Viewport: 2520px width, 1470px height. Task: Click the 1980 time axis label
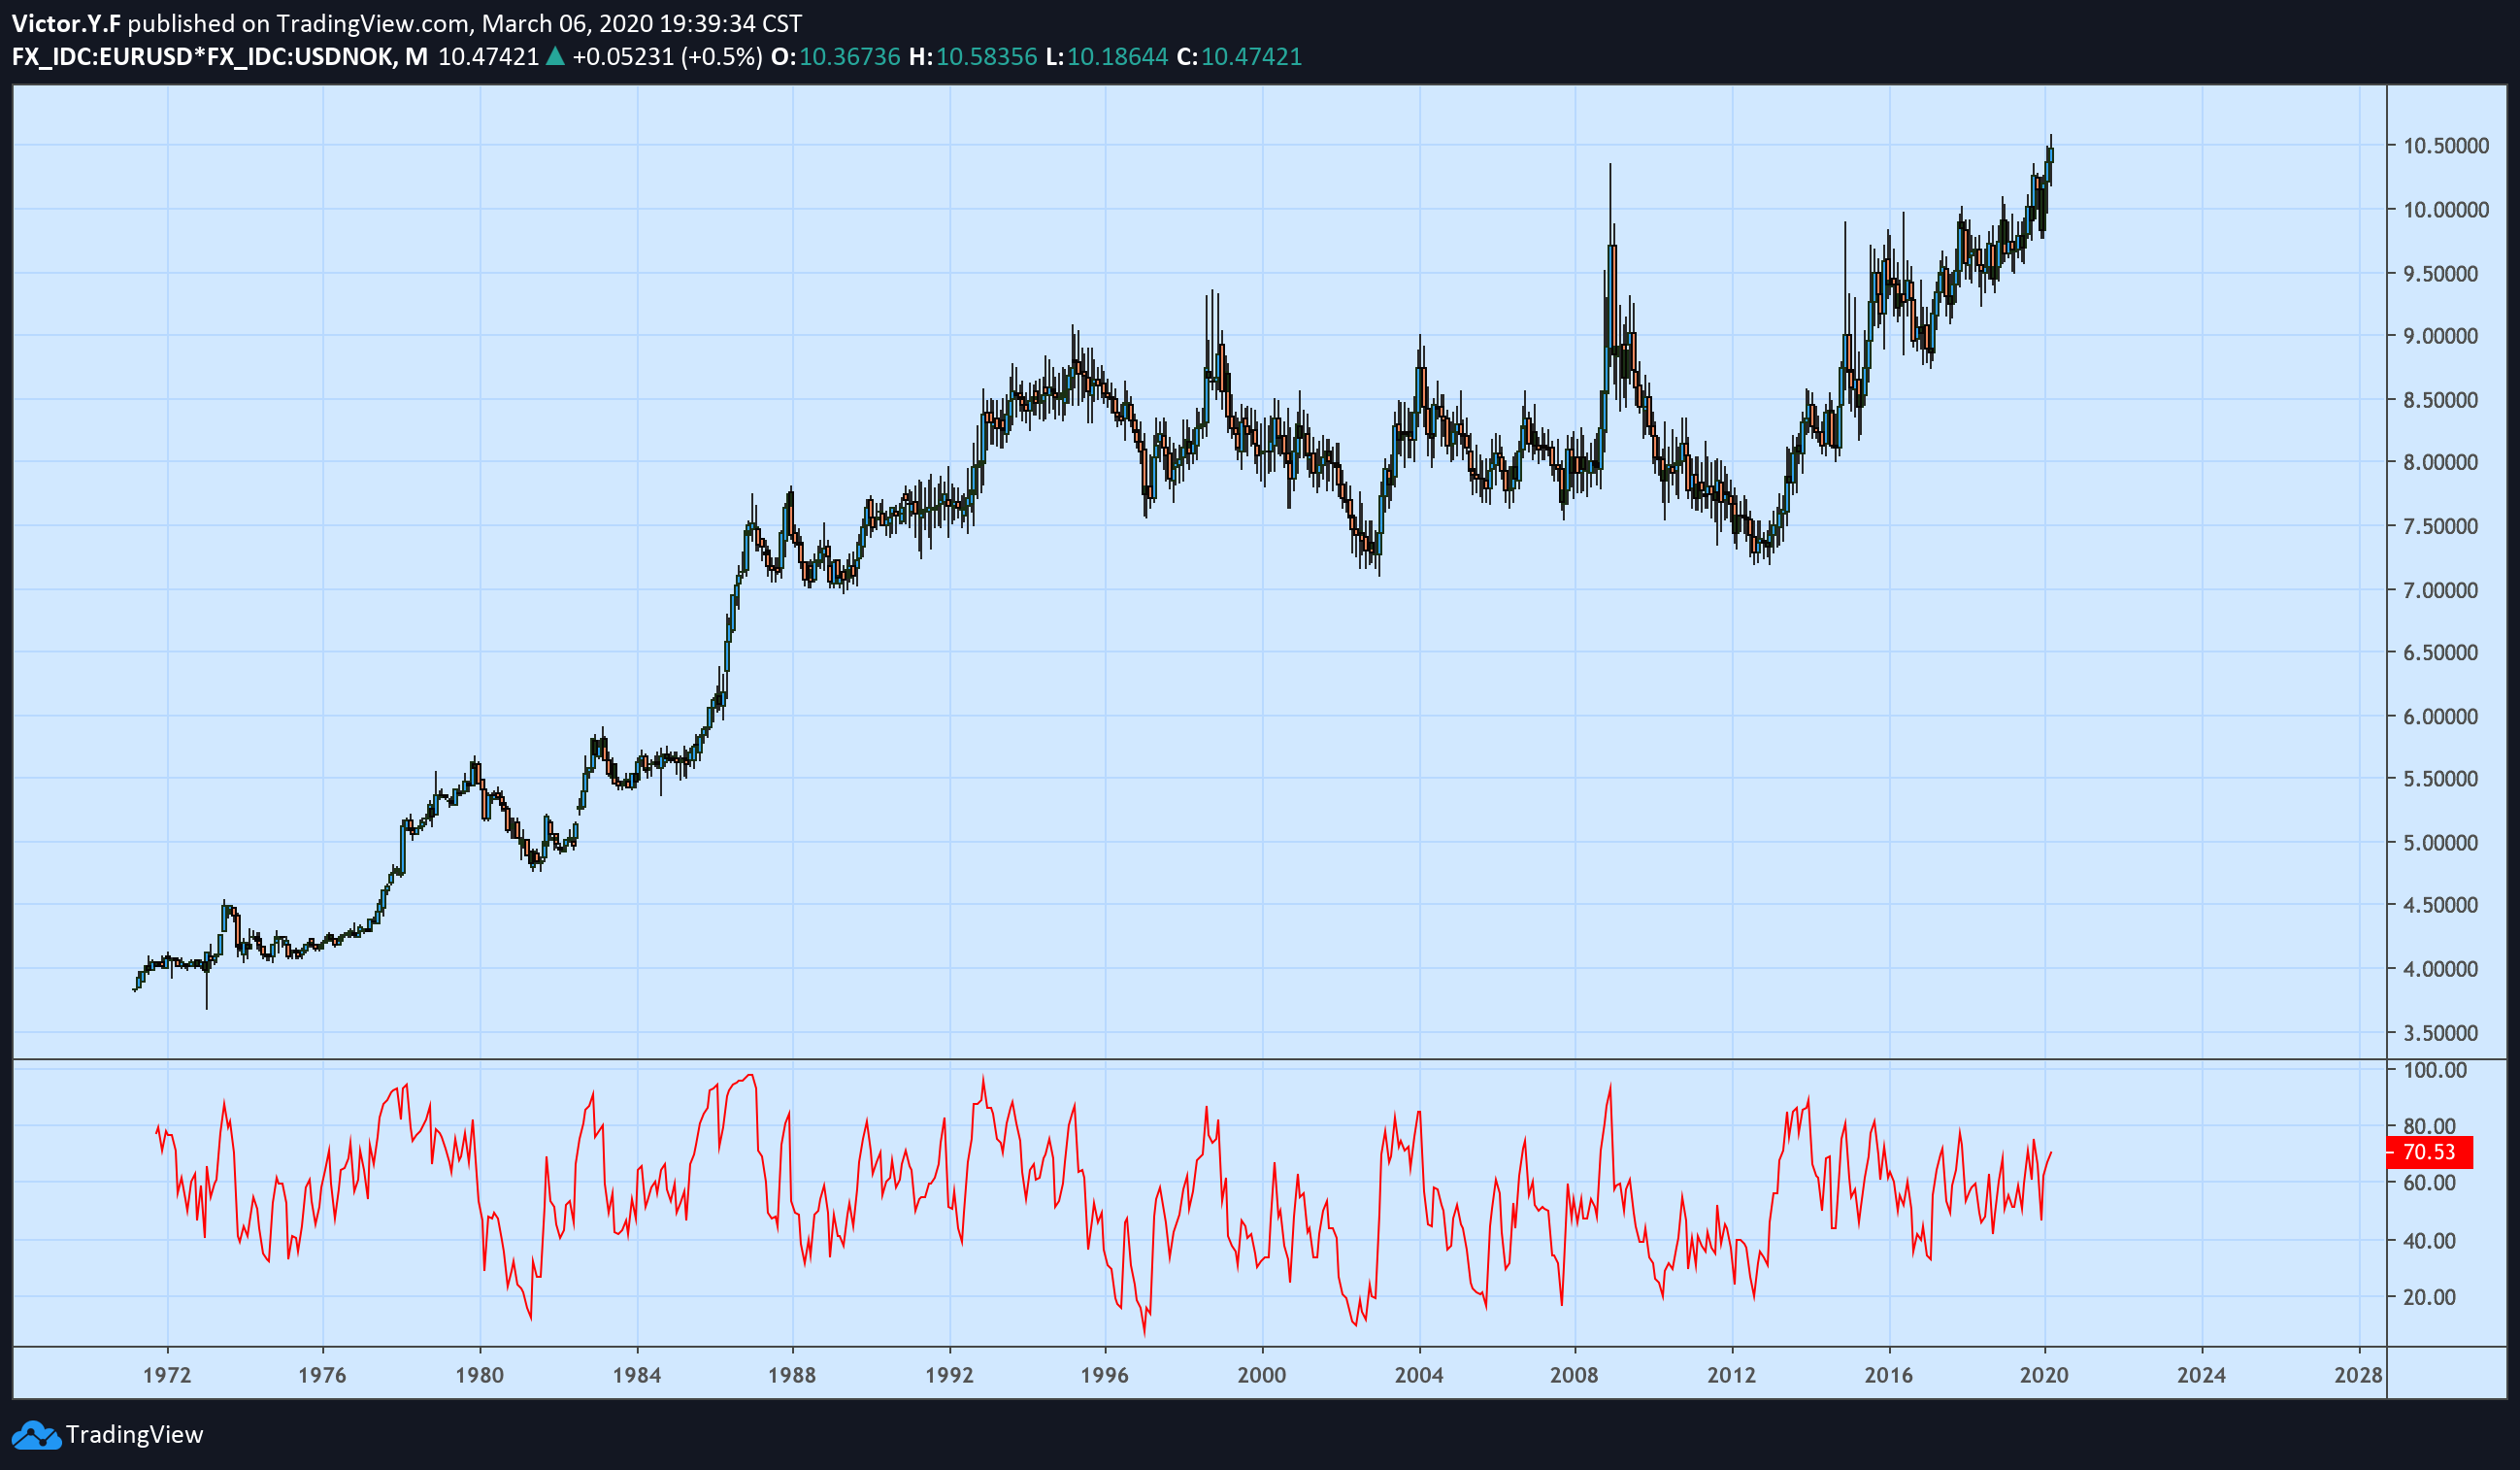[x=479, y=1375]
